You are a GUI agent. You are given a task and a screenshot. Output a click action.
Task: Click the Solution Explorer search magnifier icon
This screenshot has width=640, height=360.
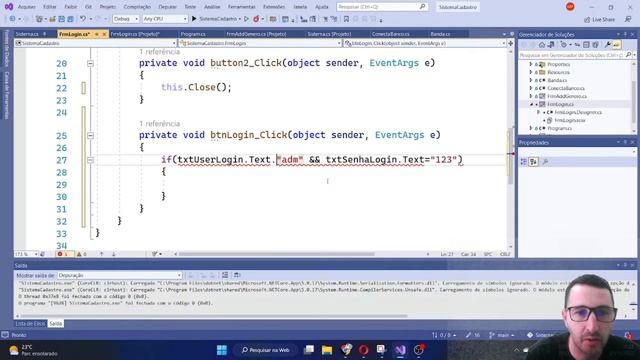tap(628, 55)
